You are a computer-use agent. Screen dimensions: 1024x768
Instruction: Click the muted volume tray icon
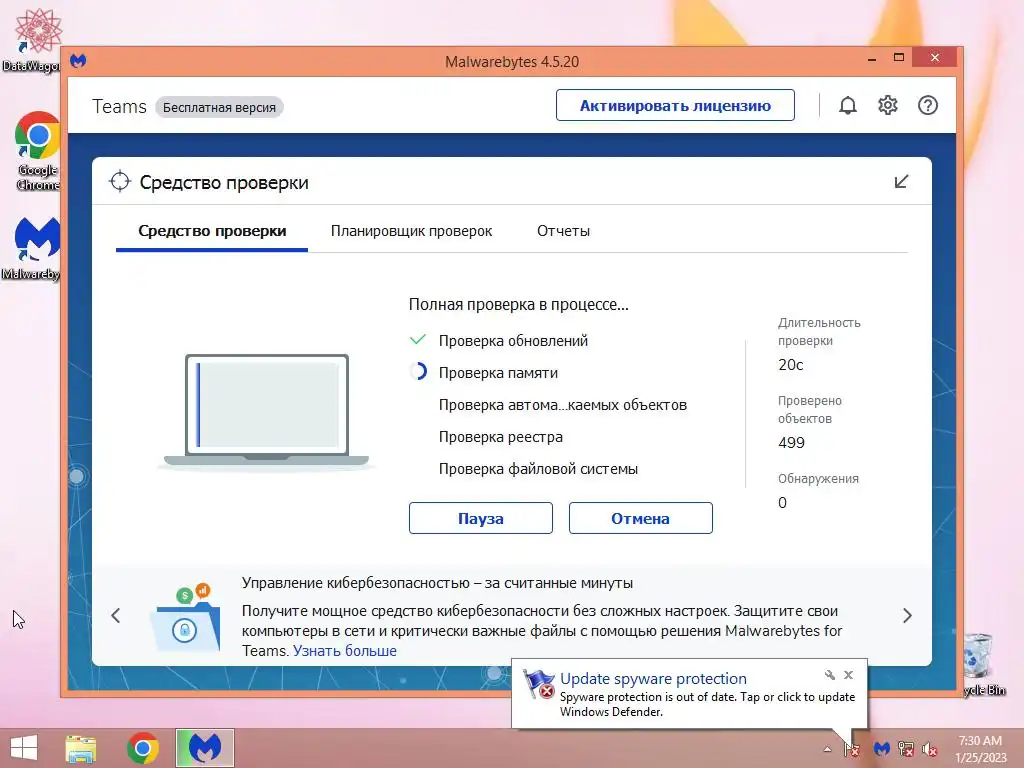[x=929, y=749]
